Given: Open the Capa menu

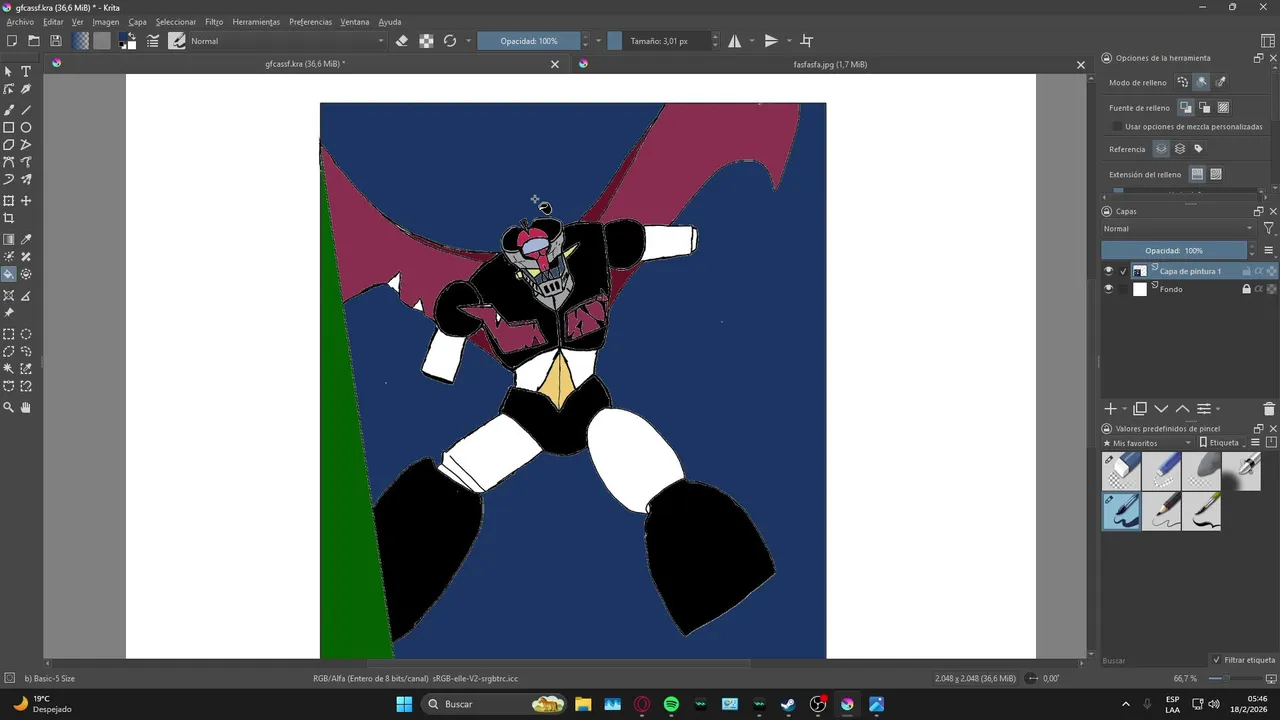Looking at the screenshot, I should (x=137, y=22).
